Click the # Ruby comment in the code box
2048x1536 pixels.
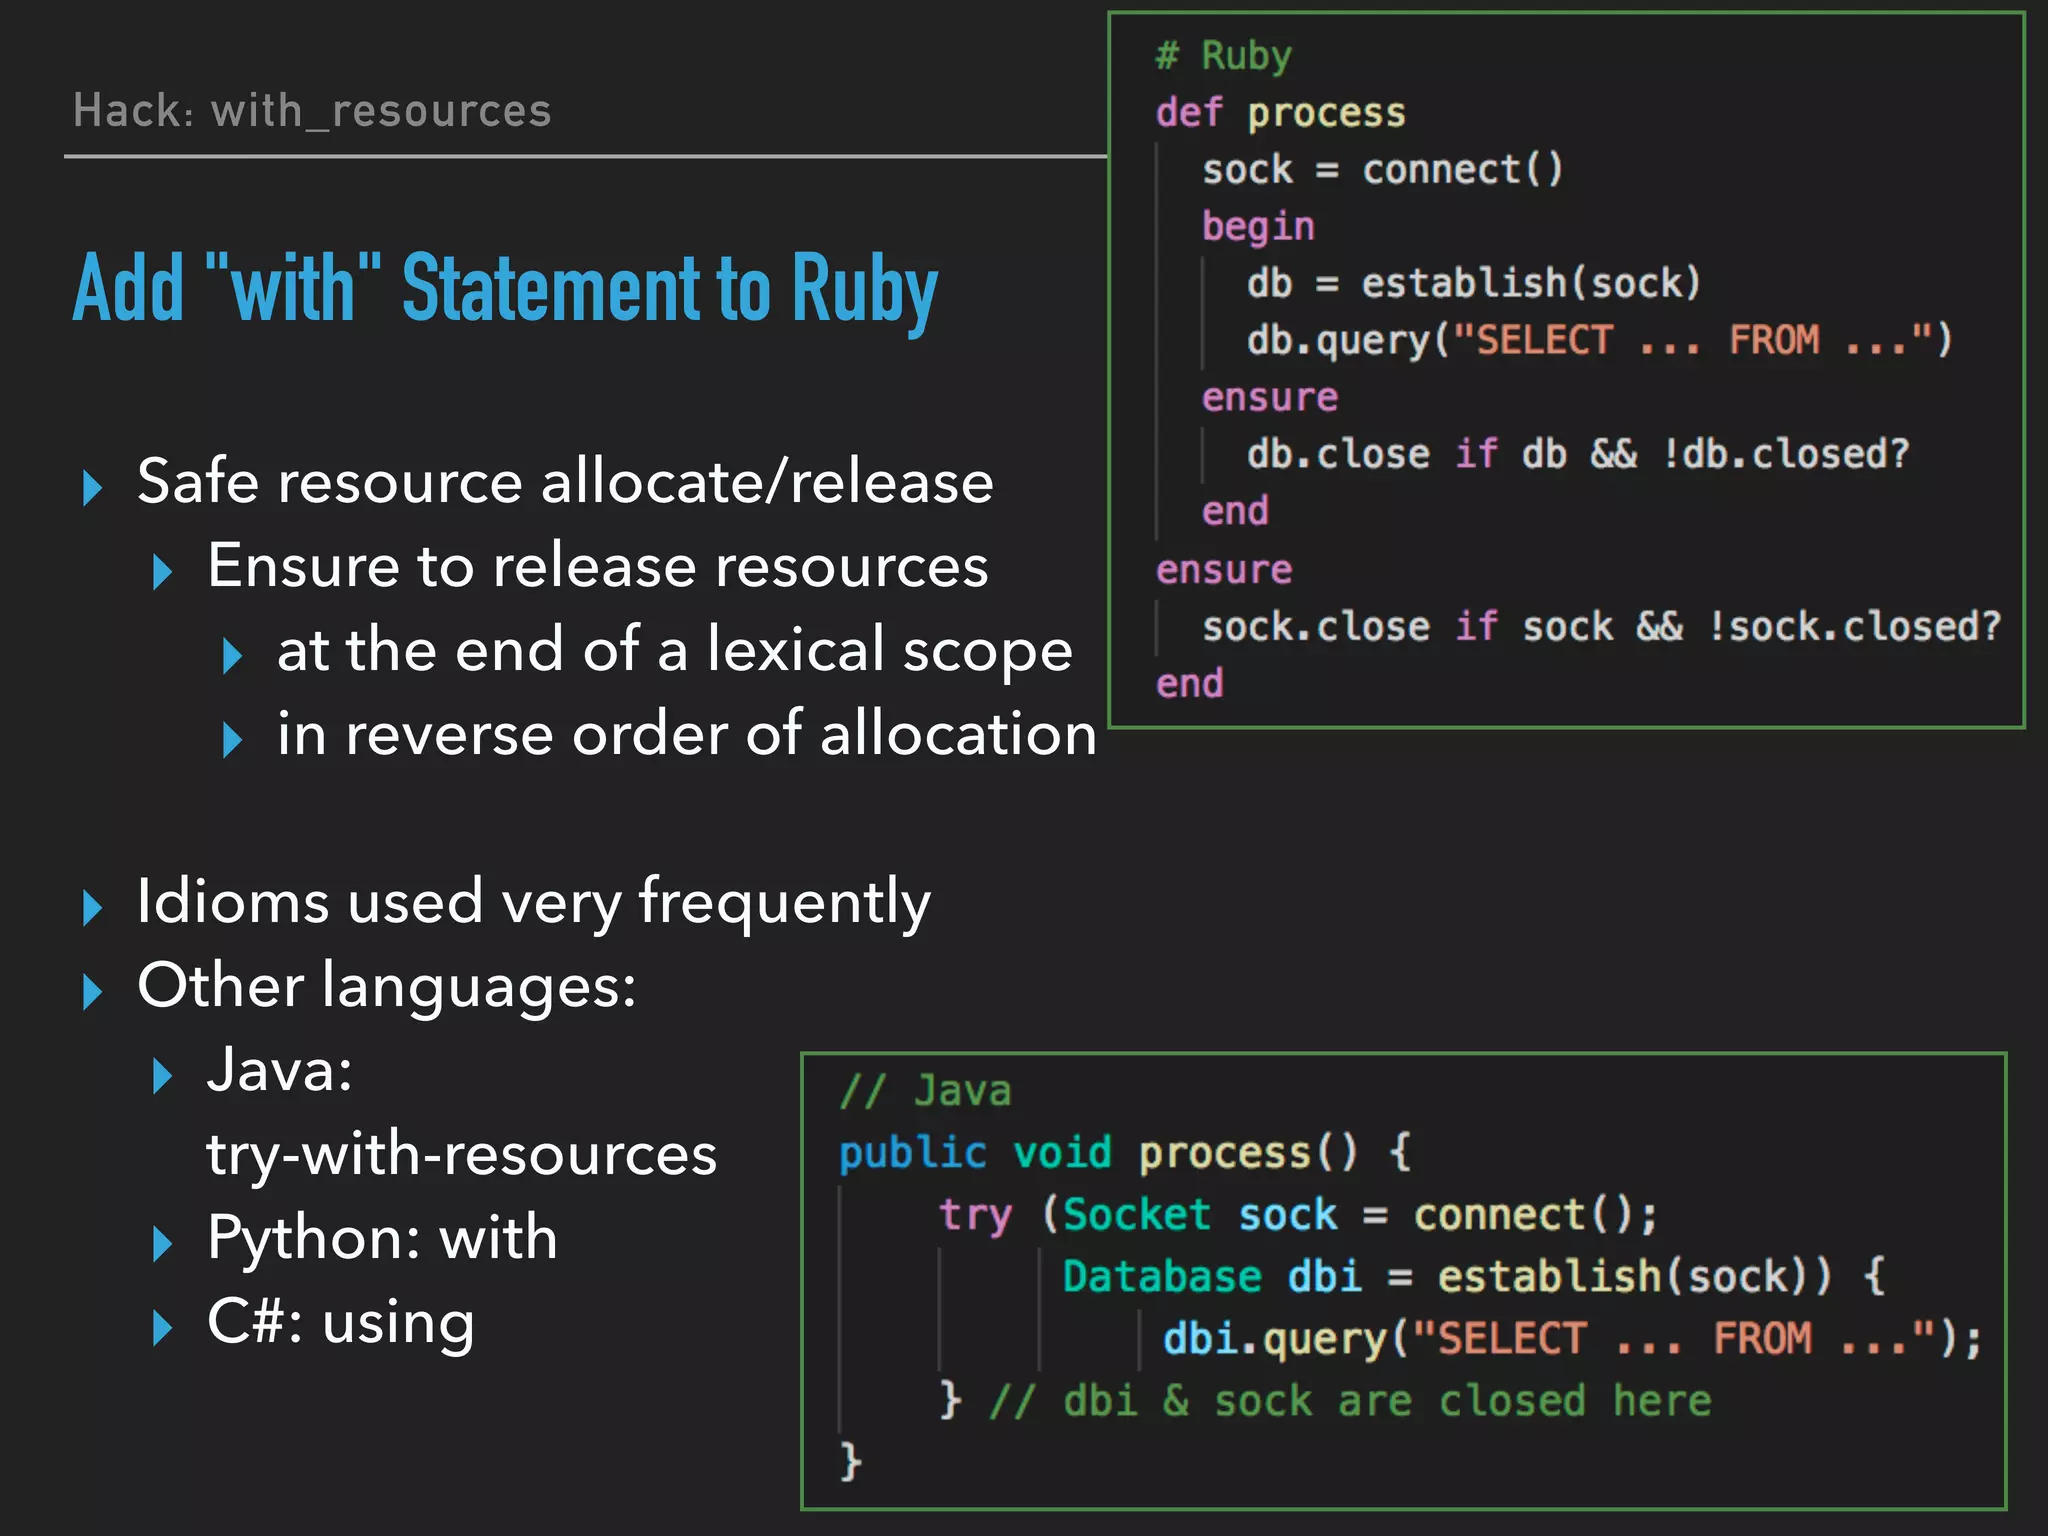1223,56
